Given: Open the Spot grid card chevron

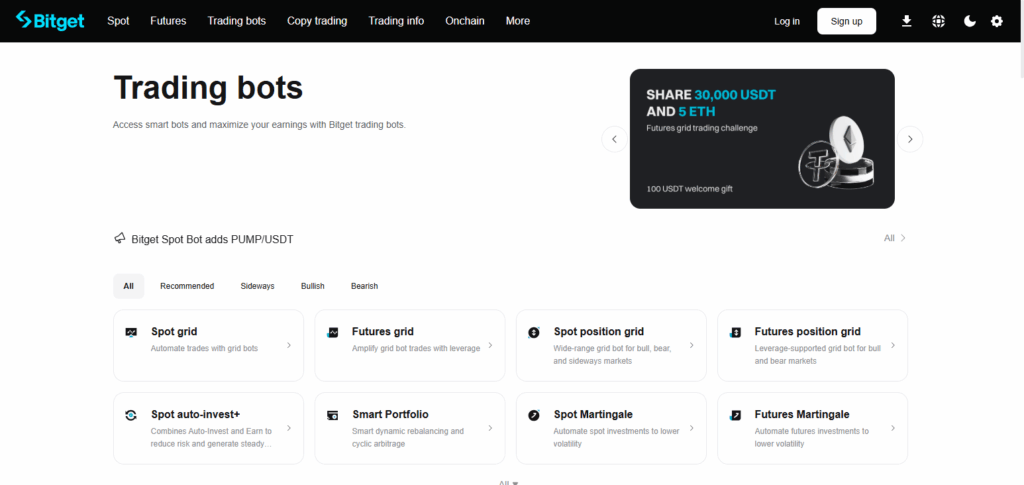Looking at the screenshot, I should pyautogui.click(x=289, y=345).
